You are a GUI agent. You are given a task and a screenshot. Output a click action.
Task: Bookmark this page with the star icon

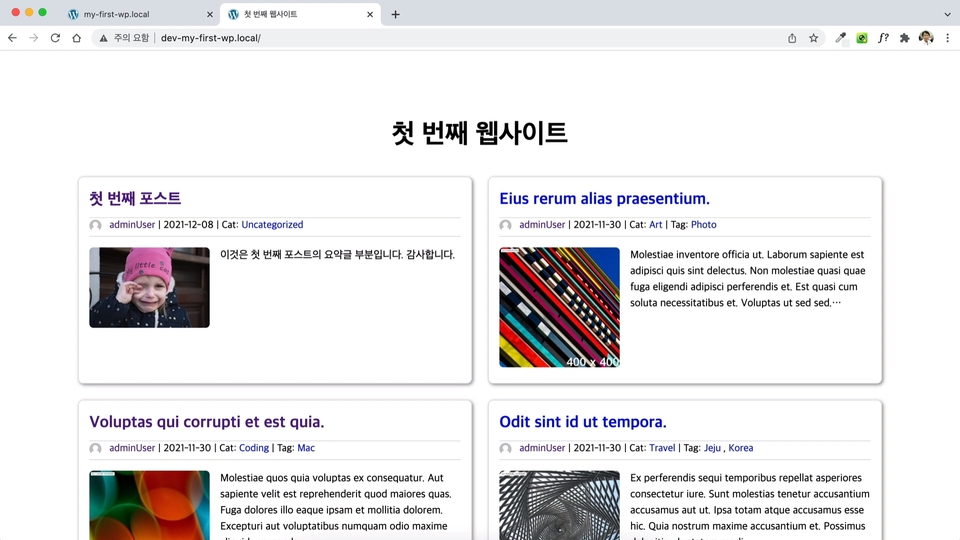[814, 38]
